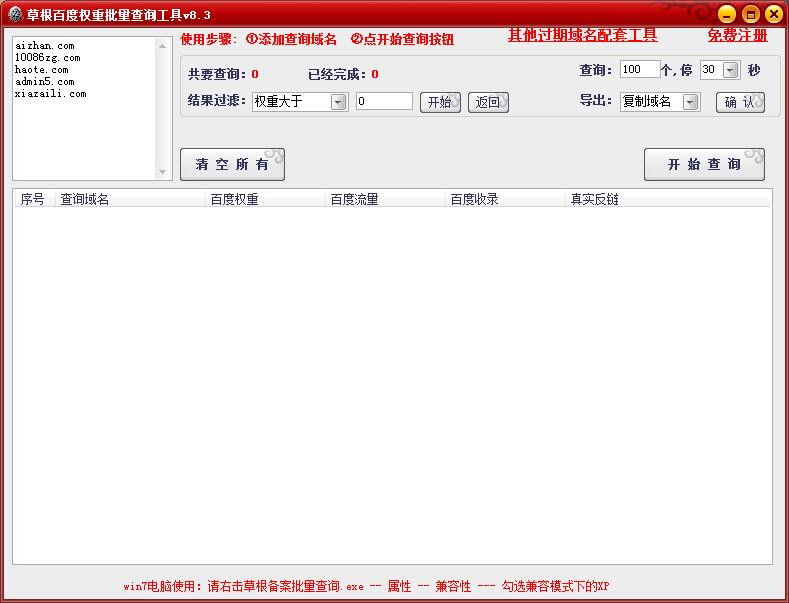Click the 开始 filter button
The width and height of the screenshot is (789, 603).
[x=440, y=102]
